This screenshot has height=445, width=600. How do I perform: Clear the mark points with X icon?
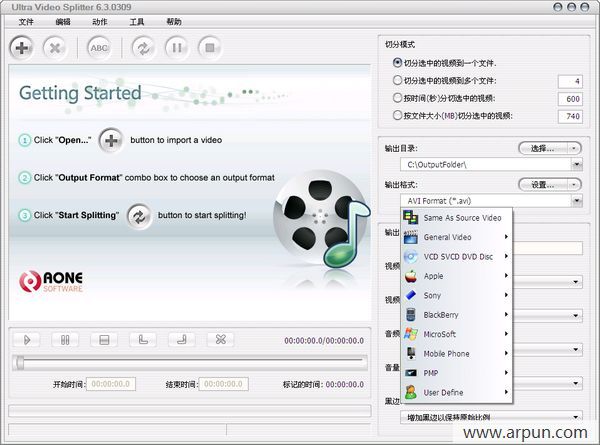(x=221, y=340)
